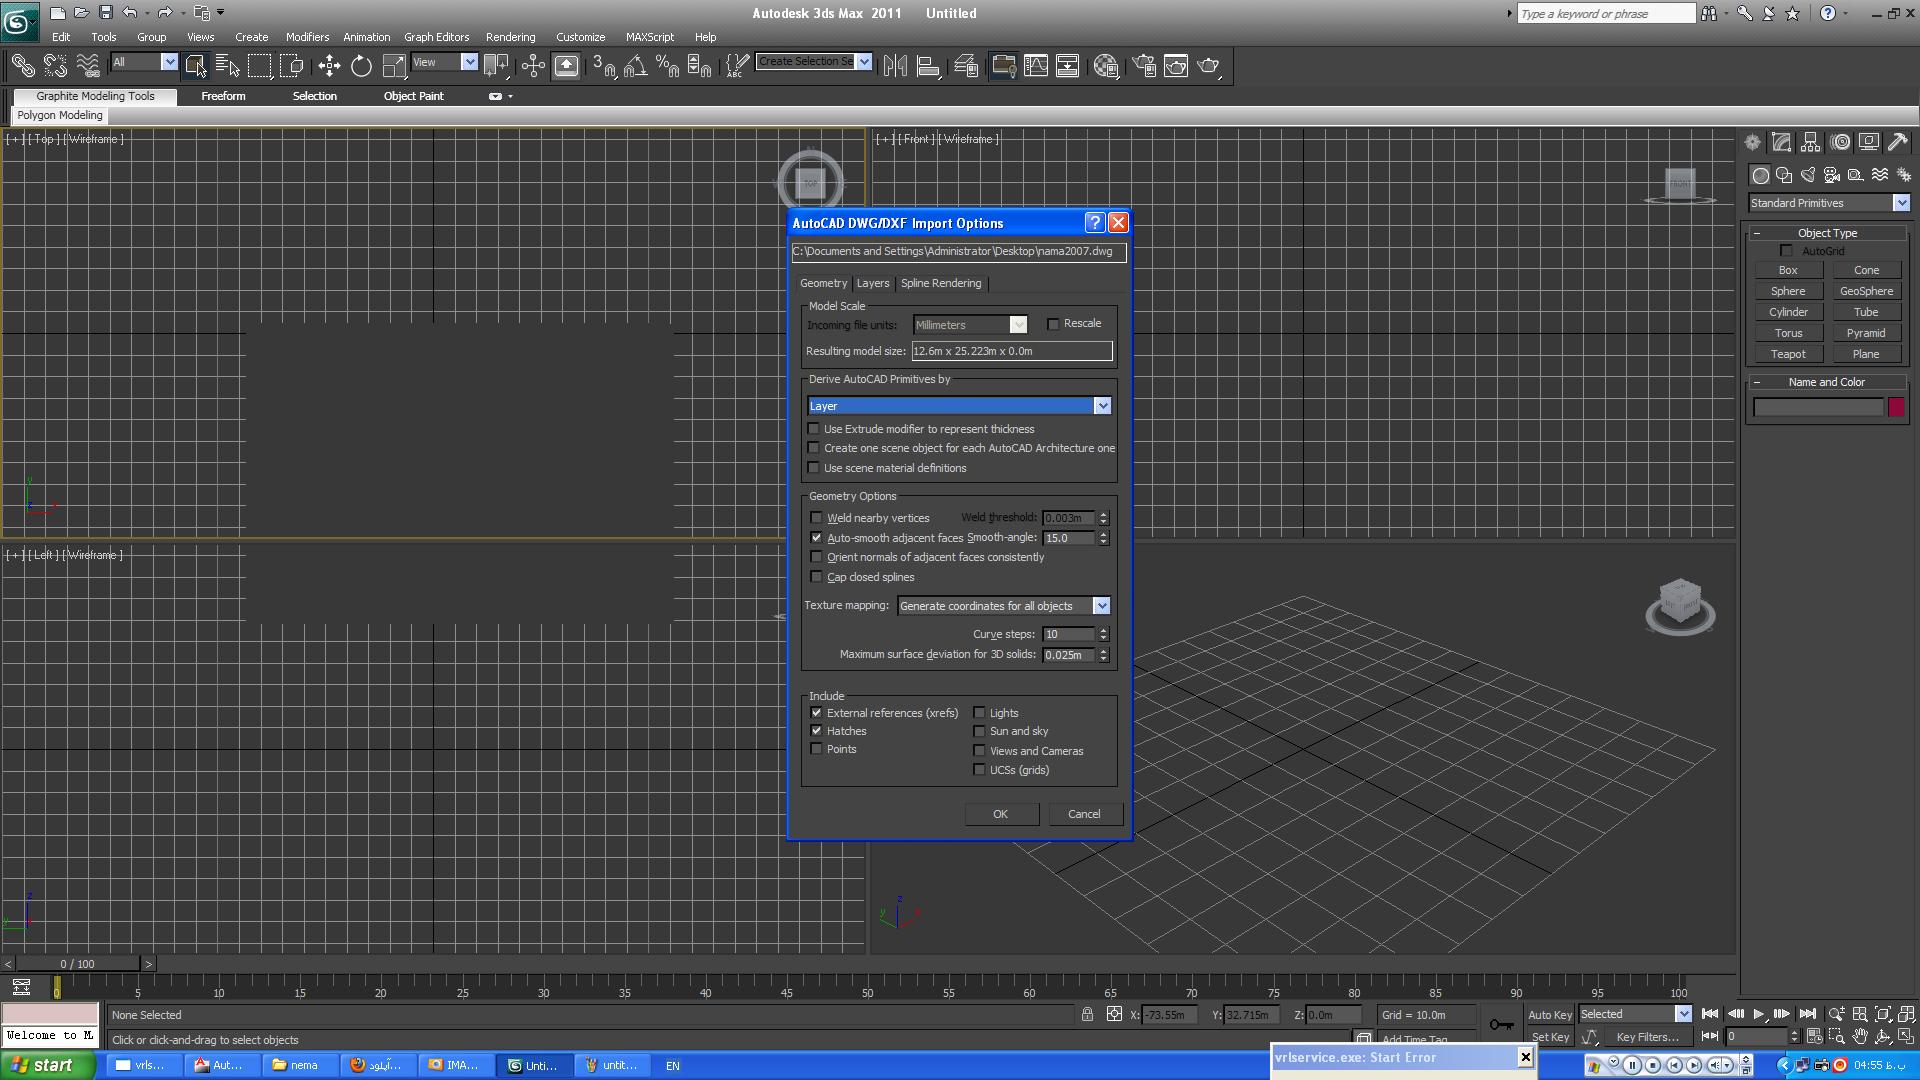Expand the Texture mapping dropdown
The height and width of the screenshot is (1080, 1920).
click(x=1101, y=606)
